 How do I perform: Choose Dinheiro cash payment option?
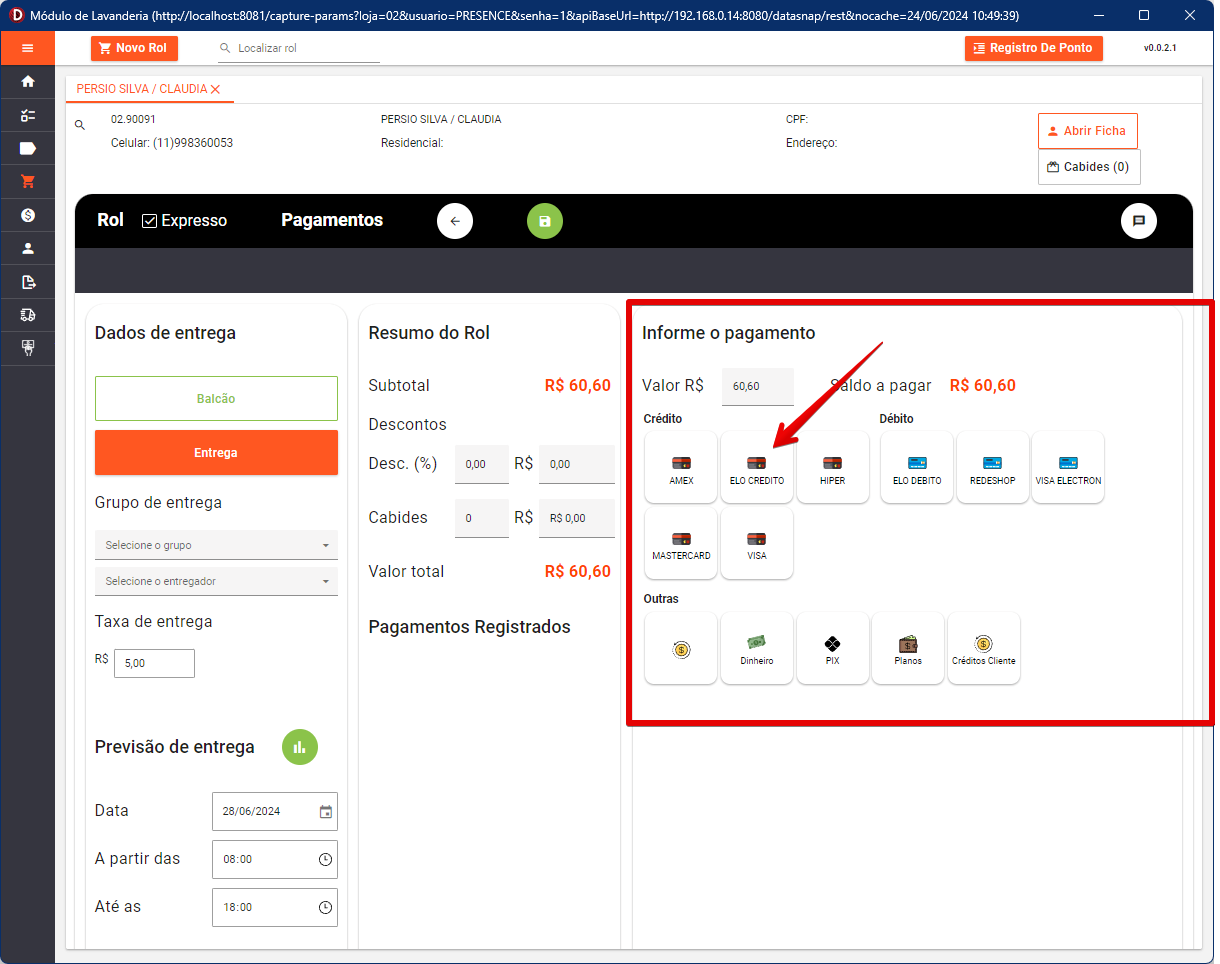[x=757, y=648]
